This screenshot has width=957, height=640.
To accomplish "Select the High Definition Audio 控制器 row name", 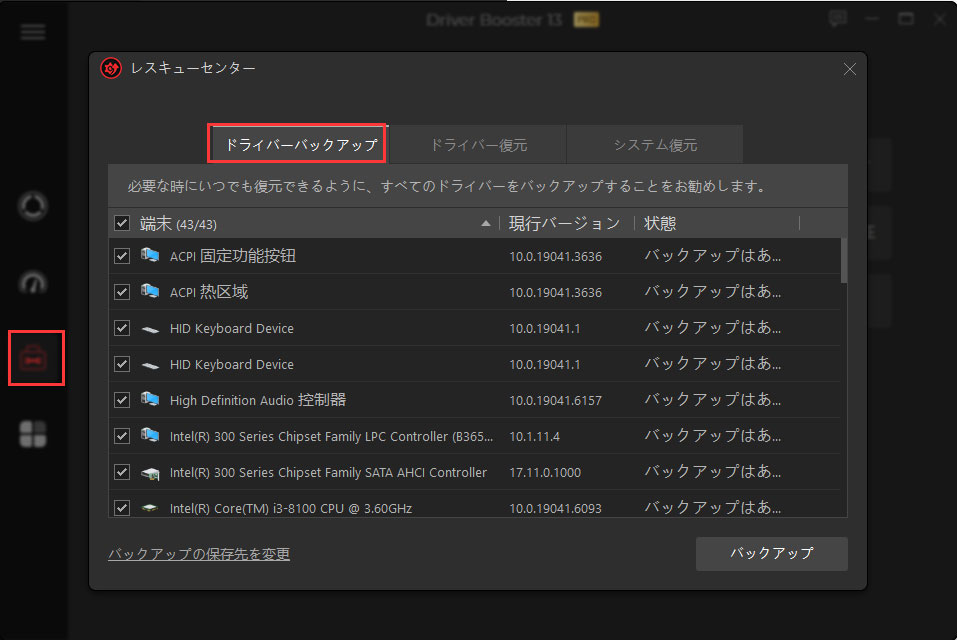I will pyautogui.click(x=258, y=400).
